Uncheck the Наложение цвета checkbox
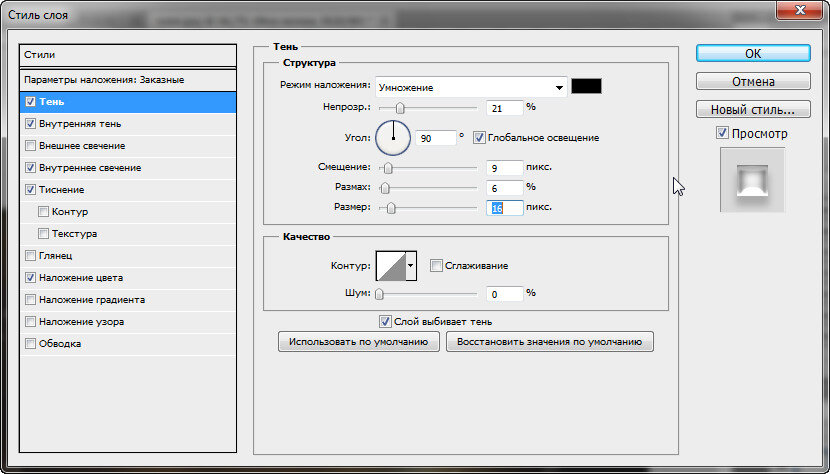 [31, 278]
